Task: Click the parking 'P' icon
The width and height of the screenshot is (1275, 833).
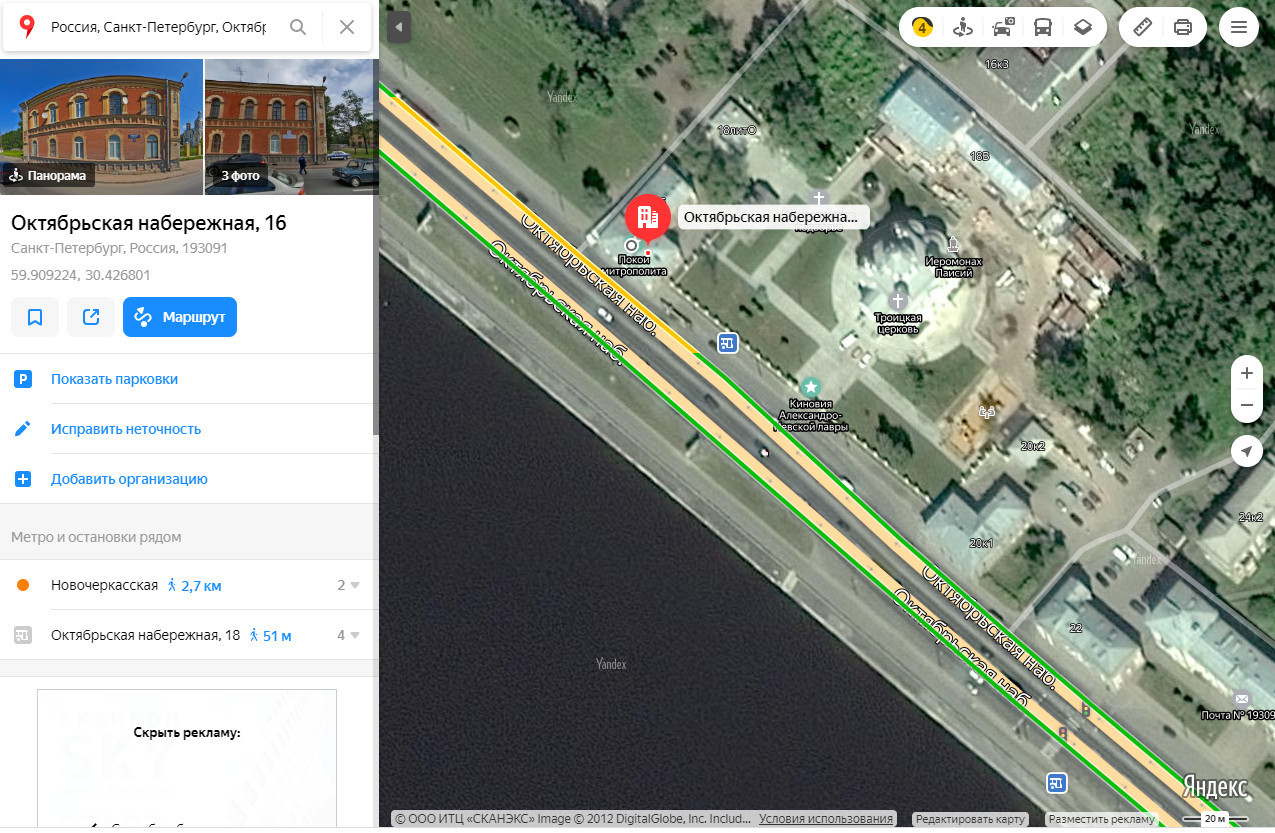Action: coord(23,379)
